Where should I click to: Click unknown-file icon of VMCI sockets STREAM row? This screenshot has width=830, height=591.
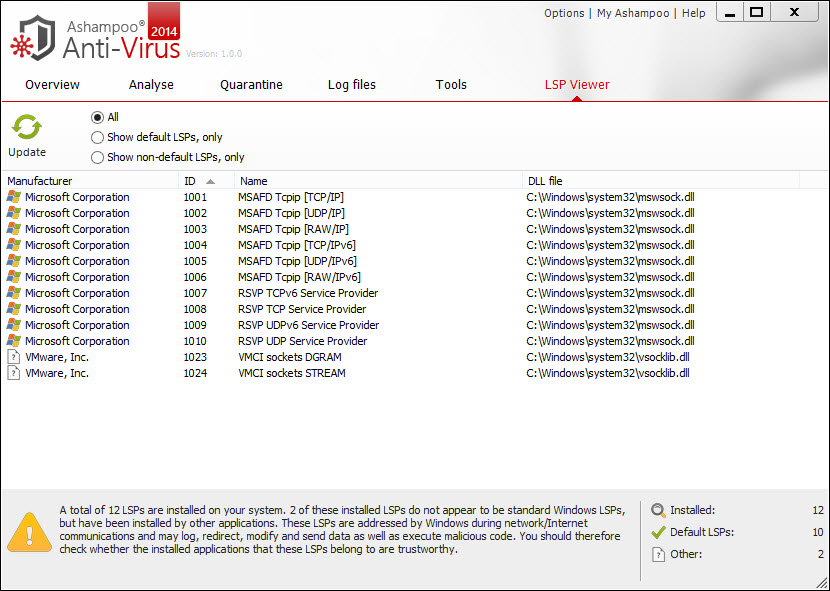14,373
